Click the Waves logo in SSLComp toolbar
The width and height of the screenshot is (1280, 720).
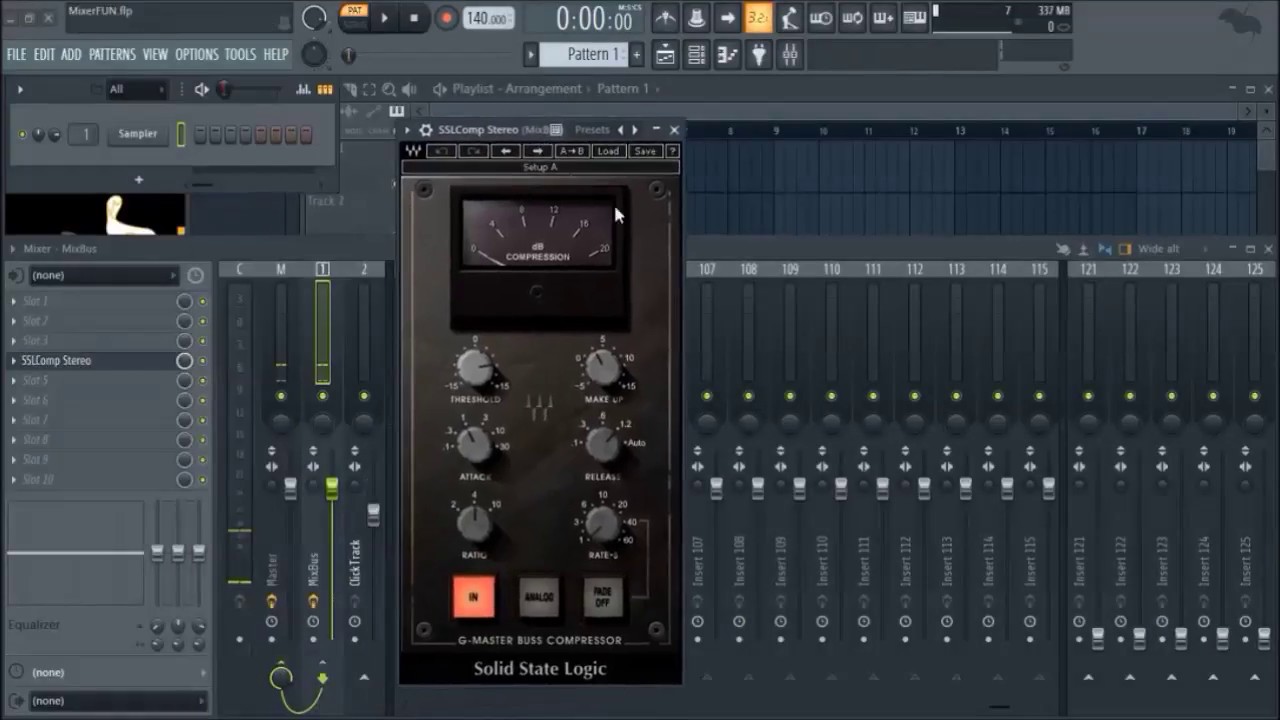(413, 151)
